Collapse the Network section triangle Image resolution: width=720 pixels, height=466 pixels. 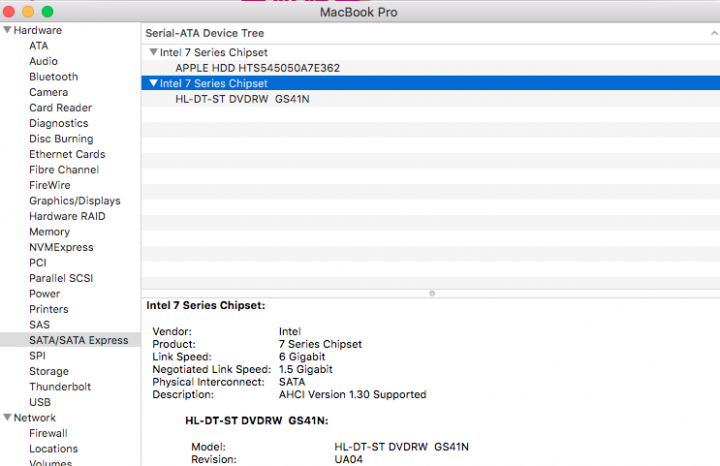pyautogui.click(x=7, y=417)
